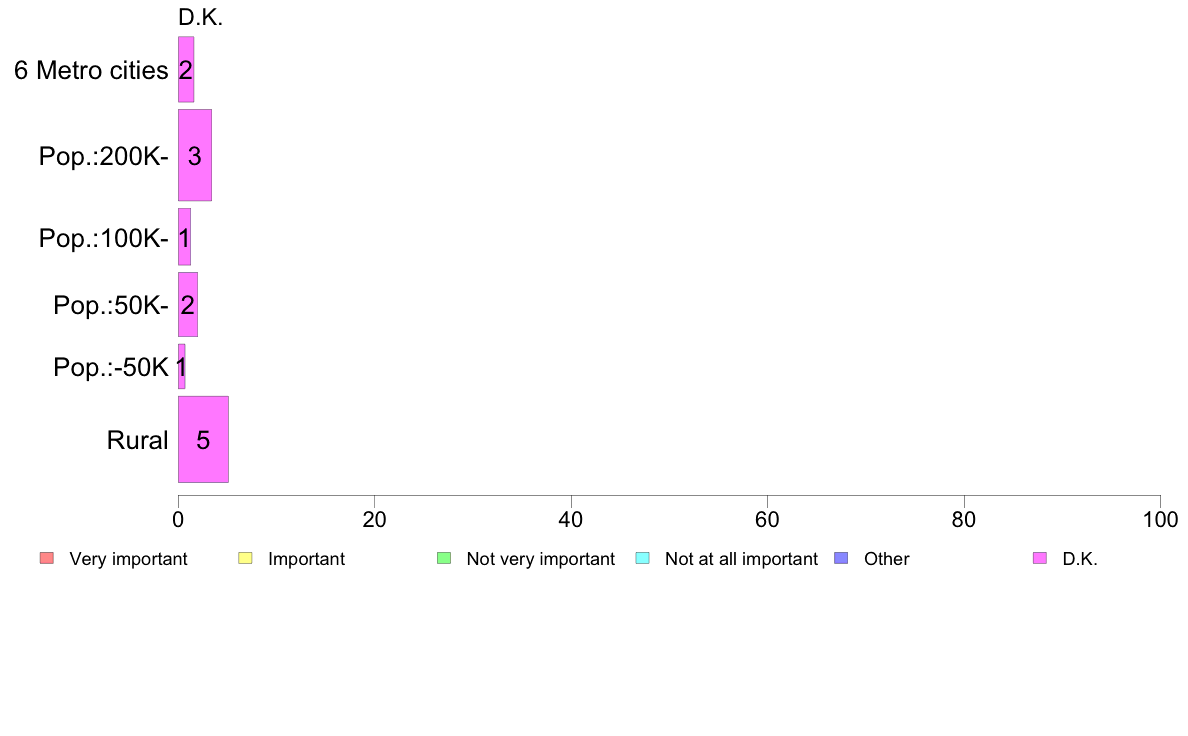
Task: Select the Pop.:200K- bar showing 3
Action: click(195, 155)
